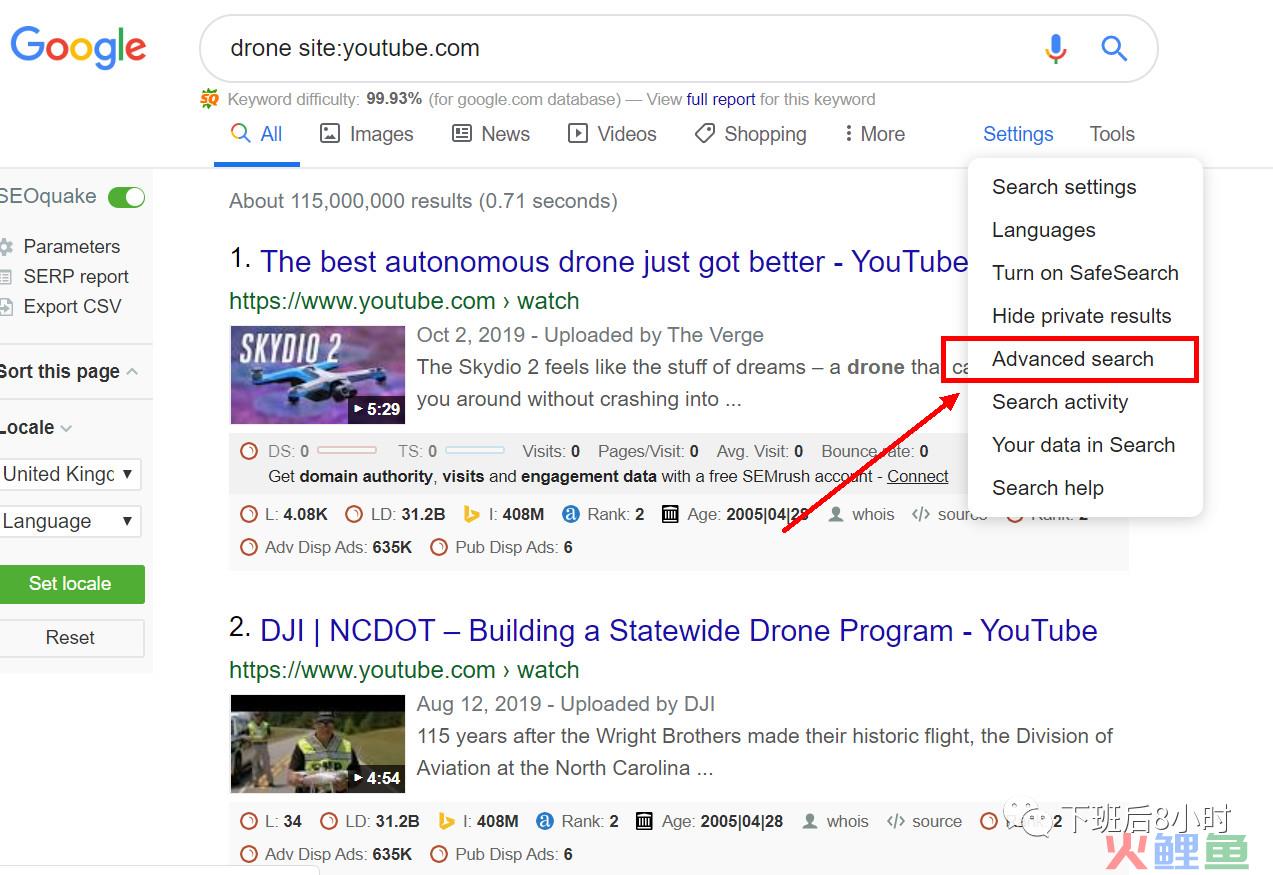Switch to the Shopping tab
This screenshot has height=875, width=1273.
pos(751,134)
